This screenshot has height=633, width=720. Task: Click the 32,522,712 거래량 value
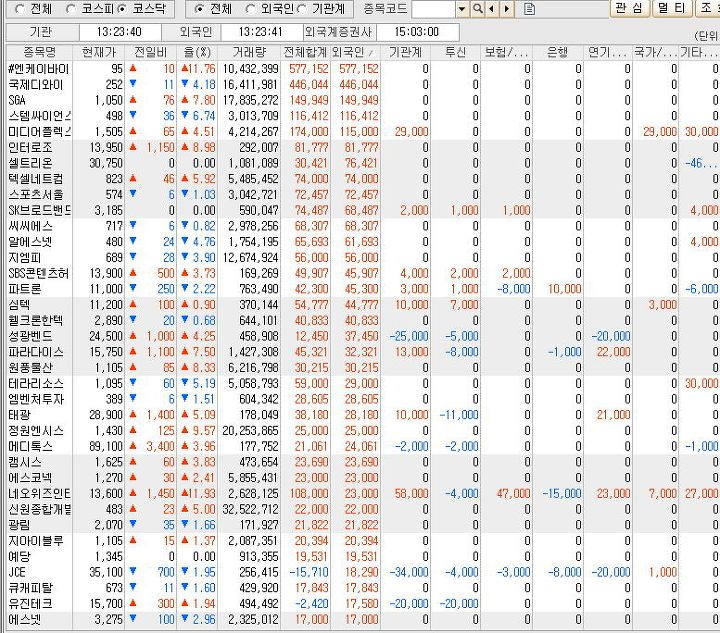point(250,509)
